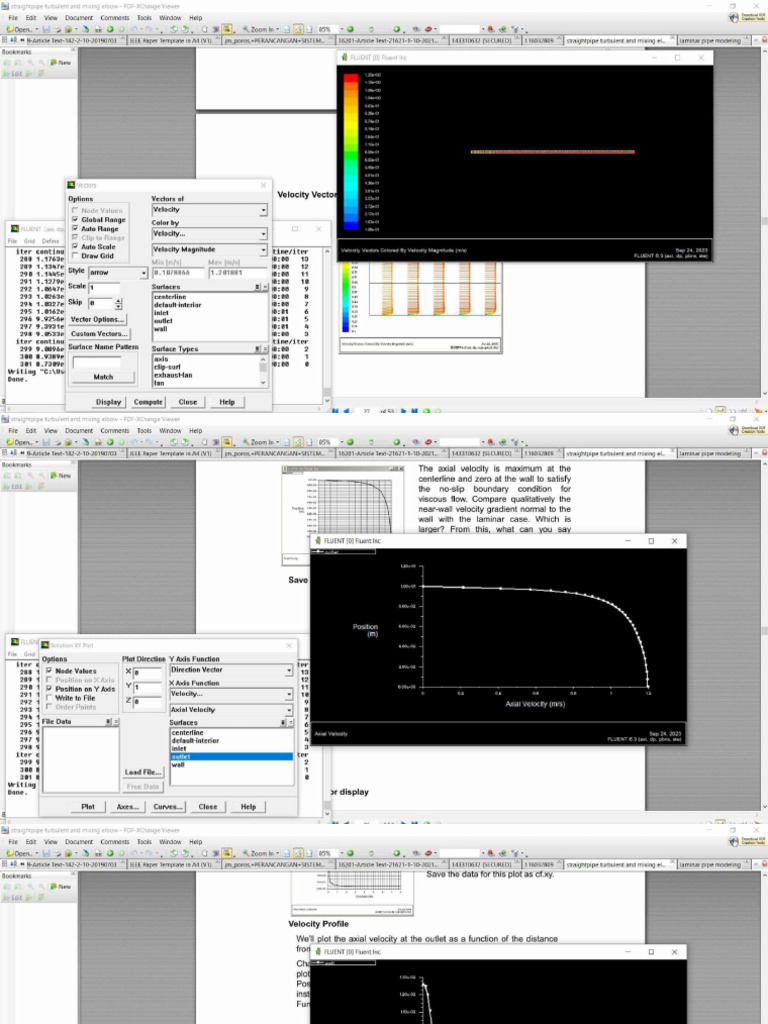Viewport: 768px width, 1024px height.
Task: Click the Skip value field
Action: tap(100, 304)
